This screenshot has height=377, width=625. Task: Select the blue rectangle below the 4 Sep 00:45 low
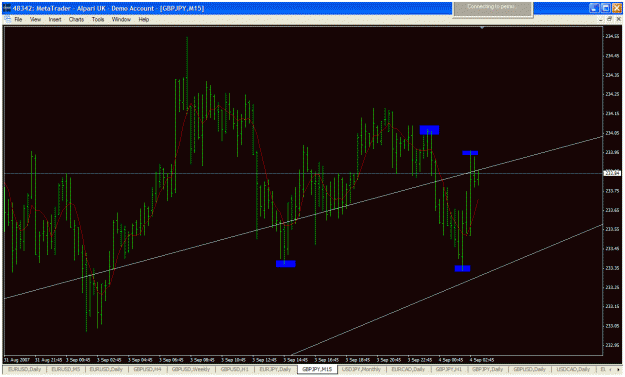pyautogui.click(x=462, y=268)
